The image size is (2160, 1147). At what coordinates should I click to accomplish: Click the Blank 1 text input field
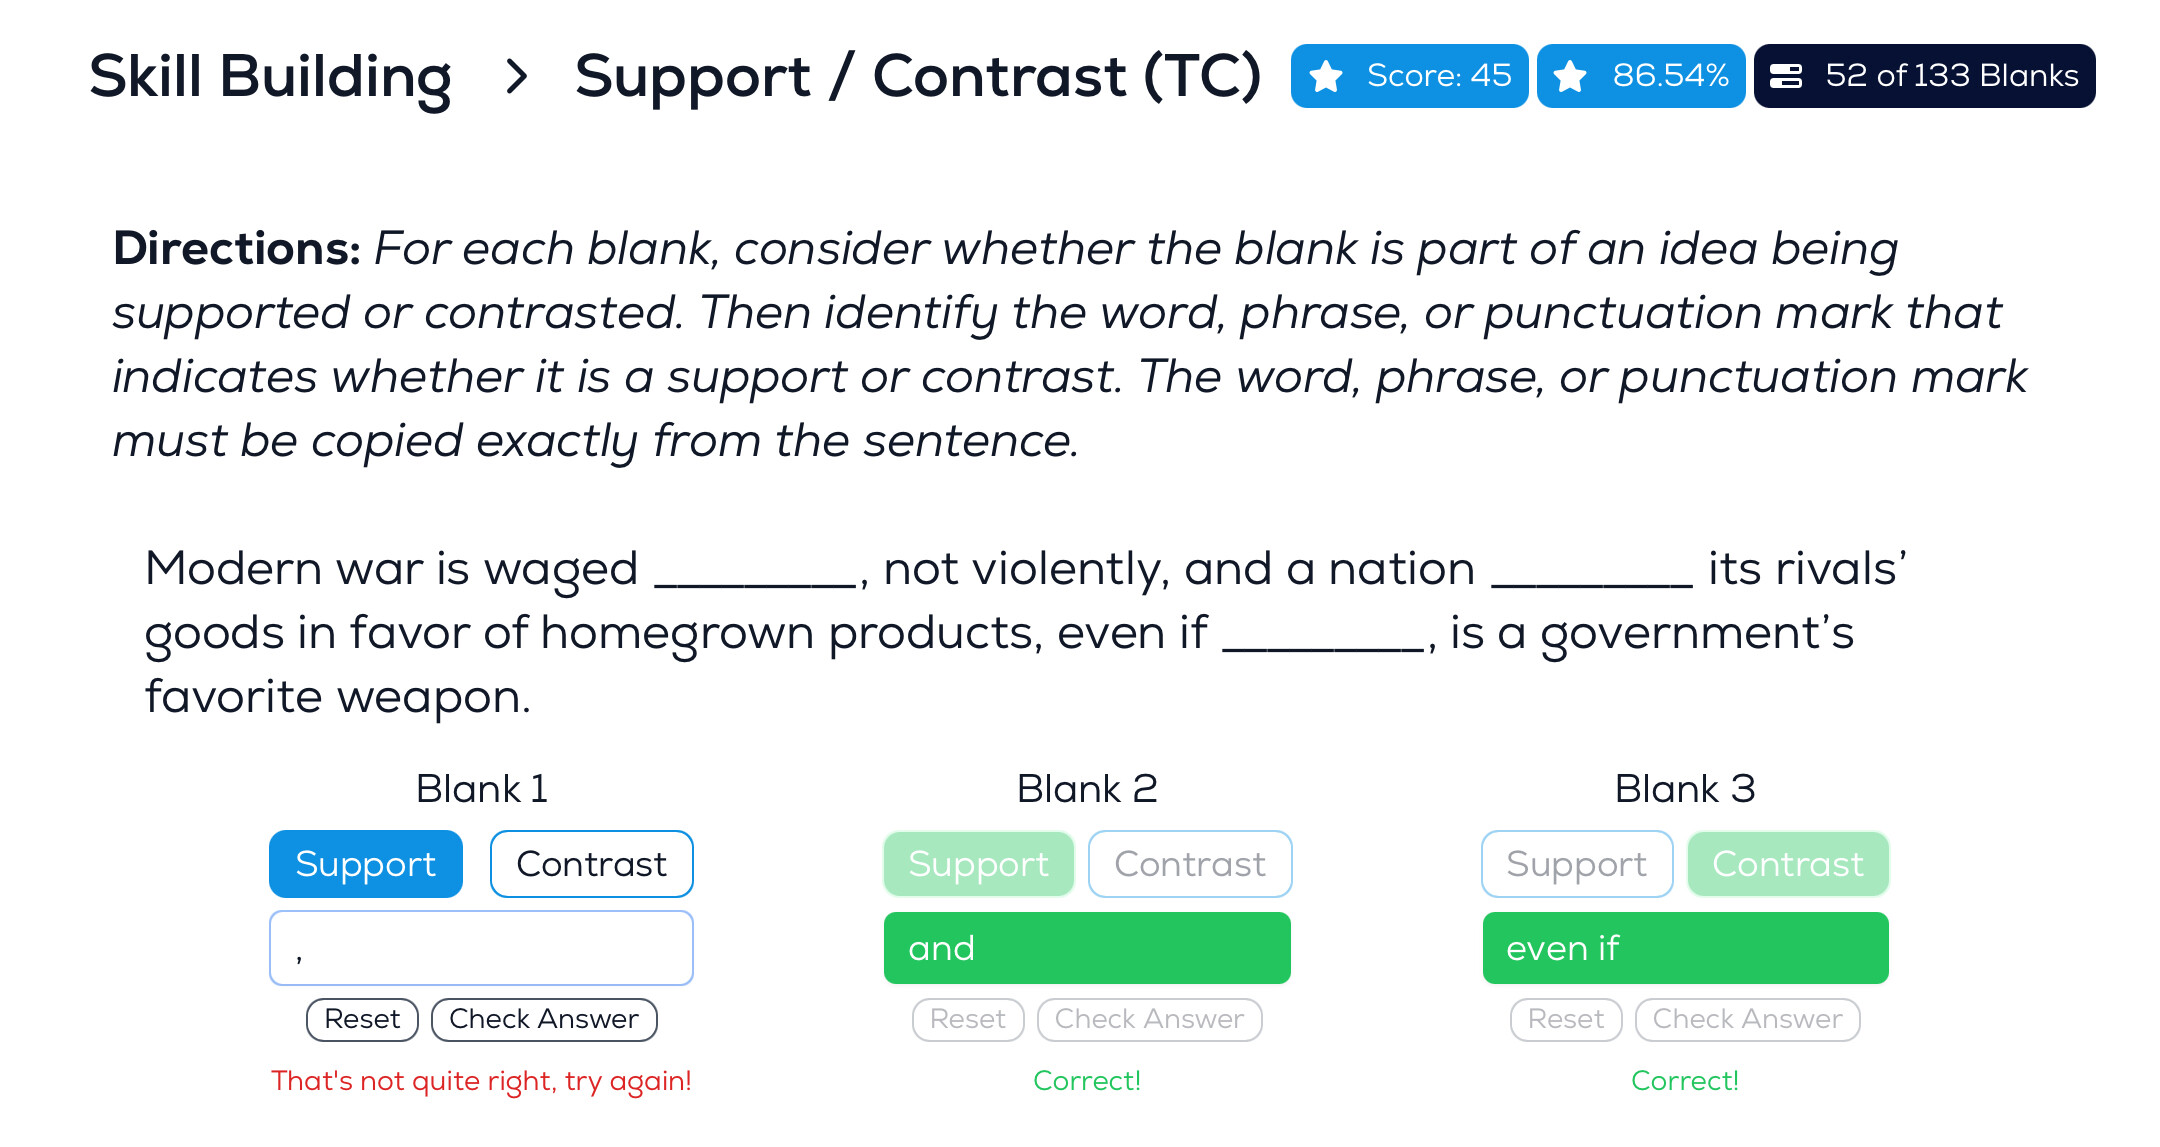click(481, 948)
